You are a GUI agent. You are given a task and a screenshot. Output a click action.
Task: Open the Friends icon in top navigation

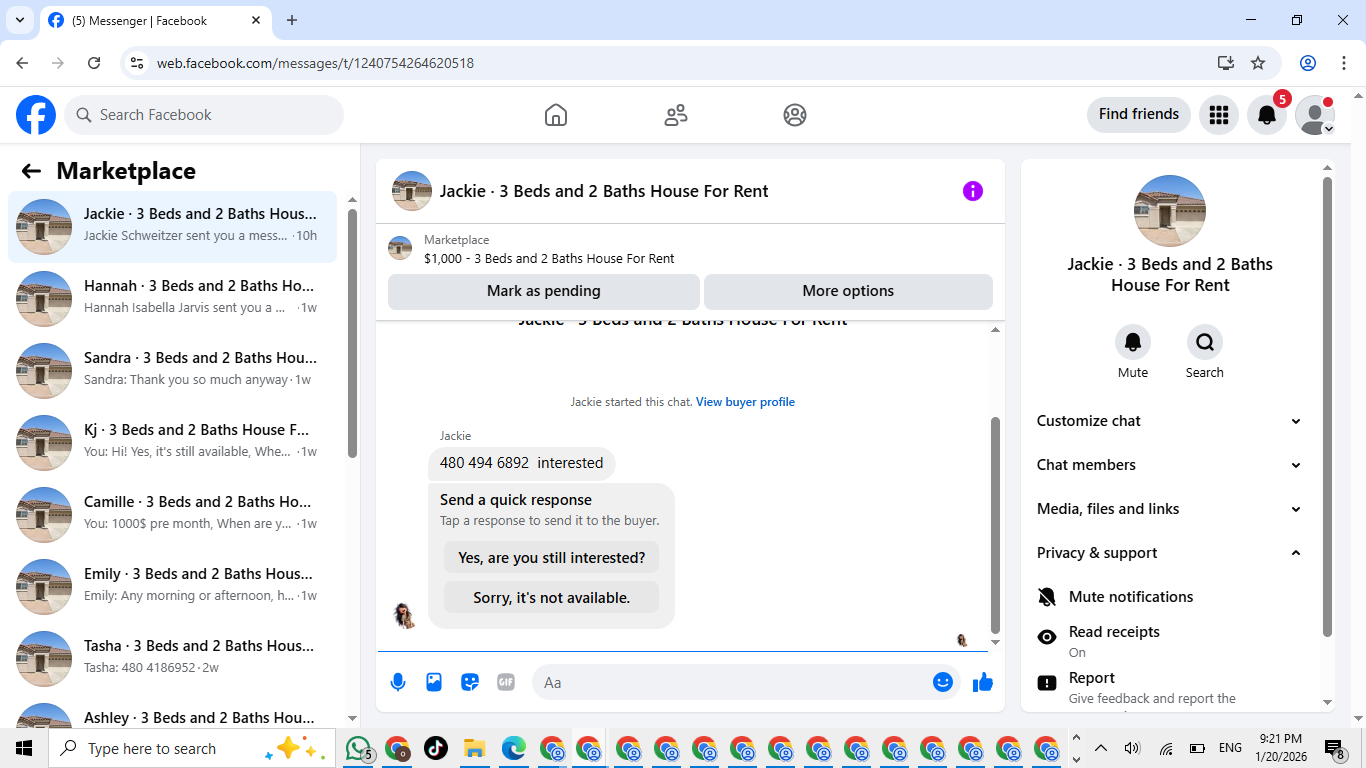pos(676,115)
